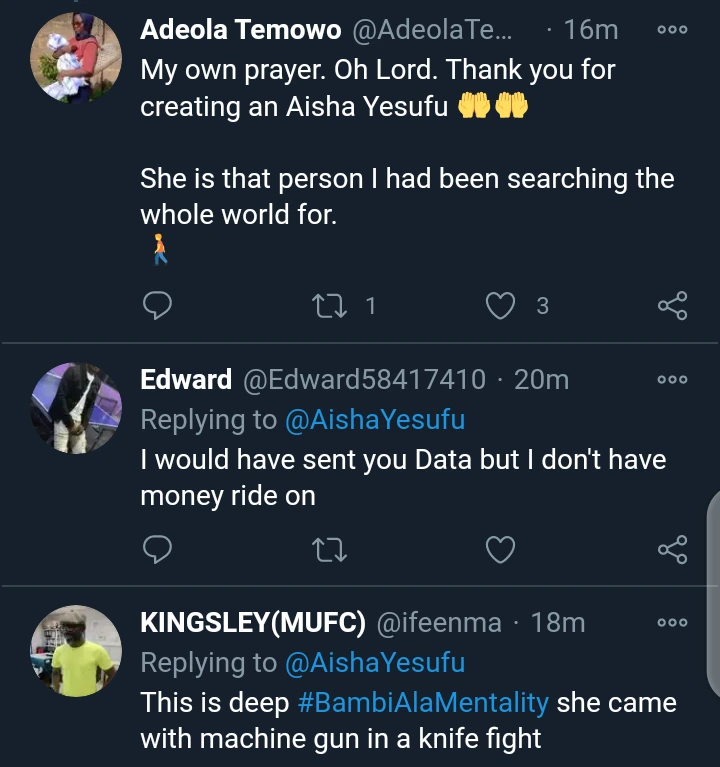Share Edward's tweet

point(672,549)
